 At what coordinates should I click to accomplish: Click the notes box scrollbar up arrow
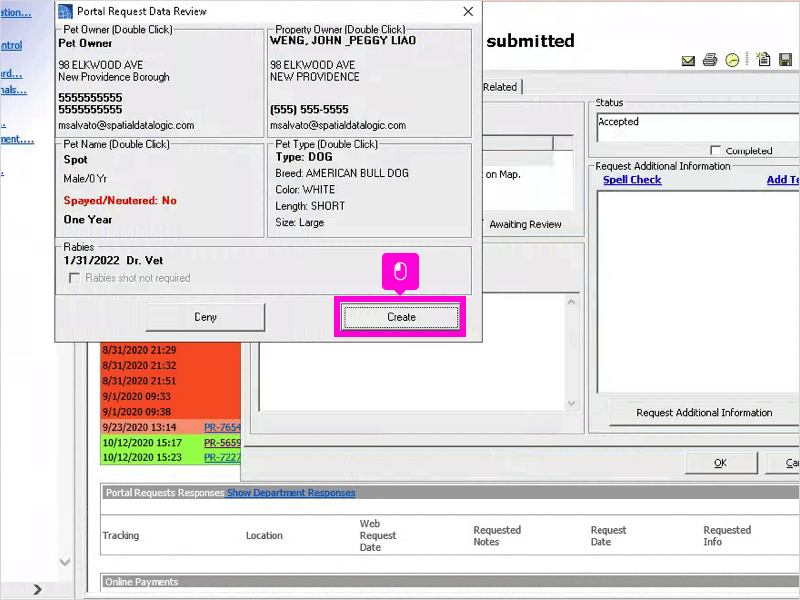[x=571, y=302]
